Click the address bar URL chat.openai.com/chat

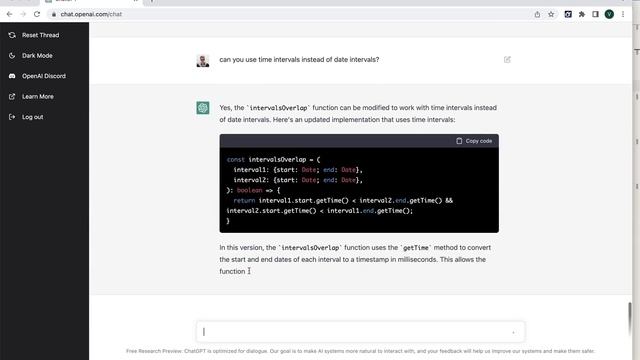tap(91, 14)
